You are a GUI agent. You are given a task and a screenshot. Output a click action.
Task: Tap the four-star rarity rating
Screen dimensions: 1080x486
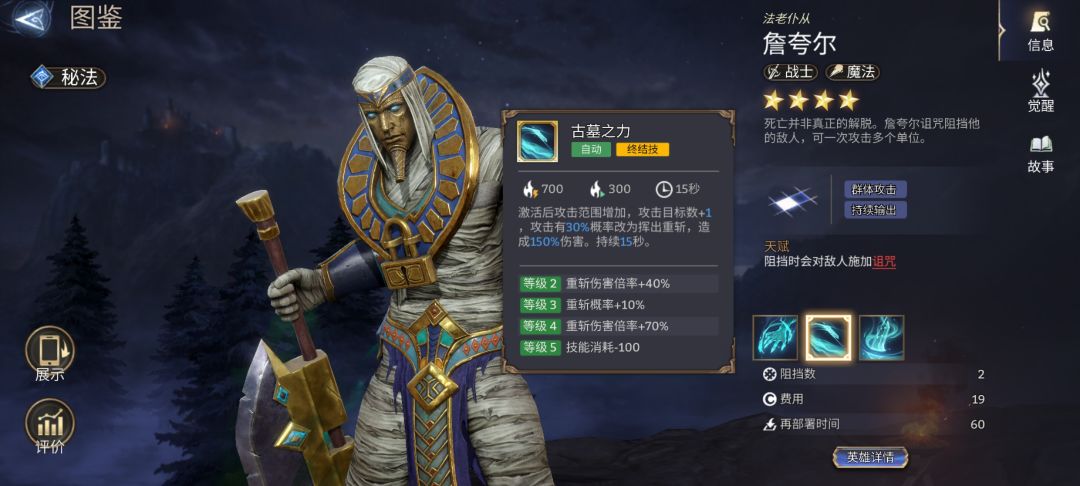click(811, 101)
